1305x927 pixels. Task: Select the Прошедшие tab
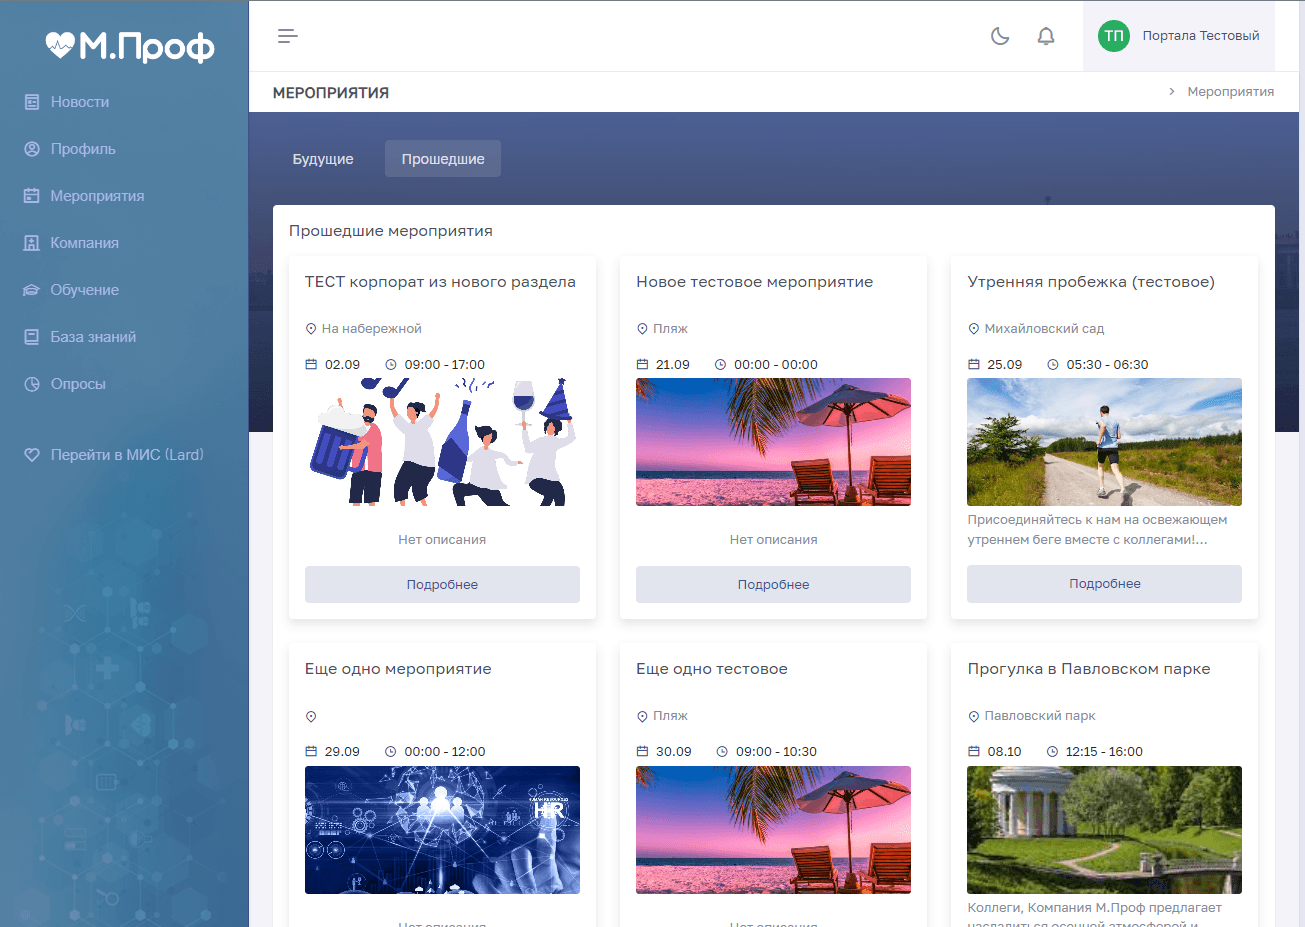(442, 158)
